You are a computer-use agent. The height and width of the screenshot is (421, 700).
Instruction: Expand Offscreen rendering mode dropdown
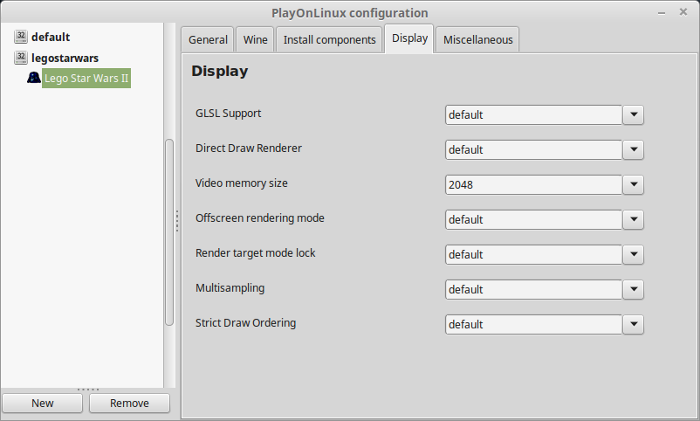(x=633, y=219)
